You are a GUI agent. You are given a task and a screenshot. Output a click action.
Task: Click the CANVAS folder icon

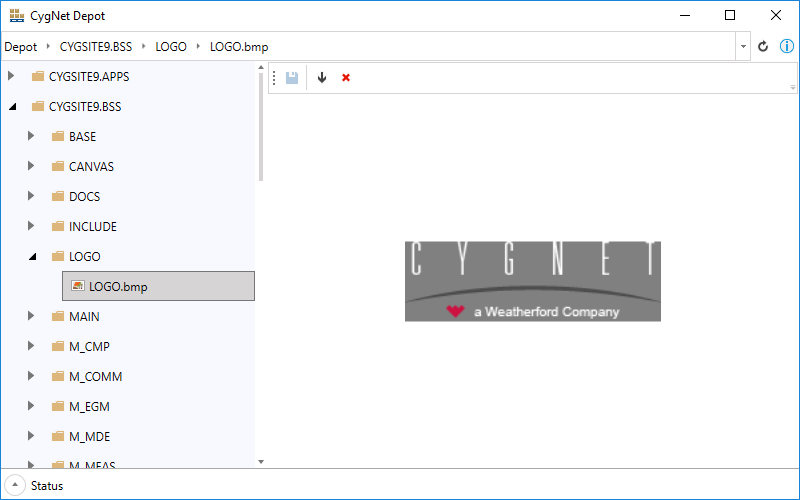[58, 166]
